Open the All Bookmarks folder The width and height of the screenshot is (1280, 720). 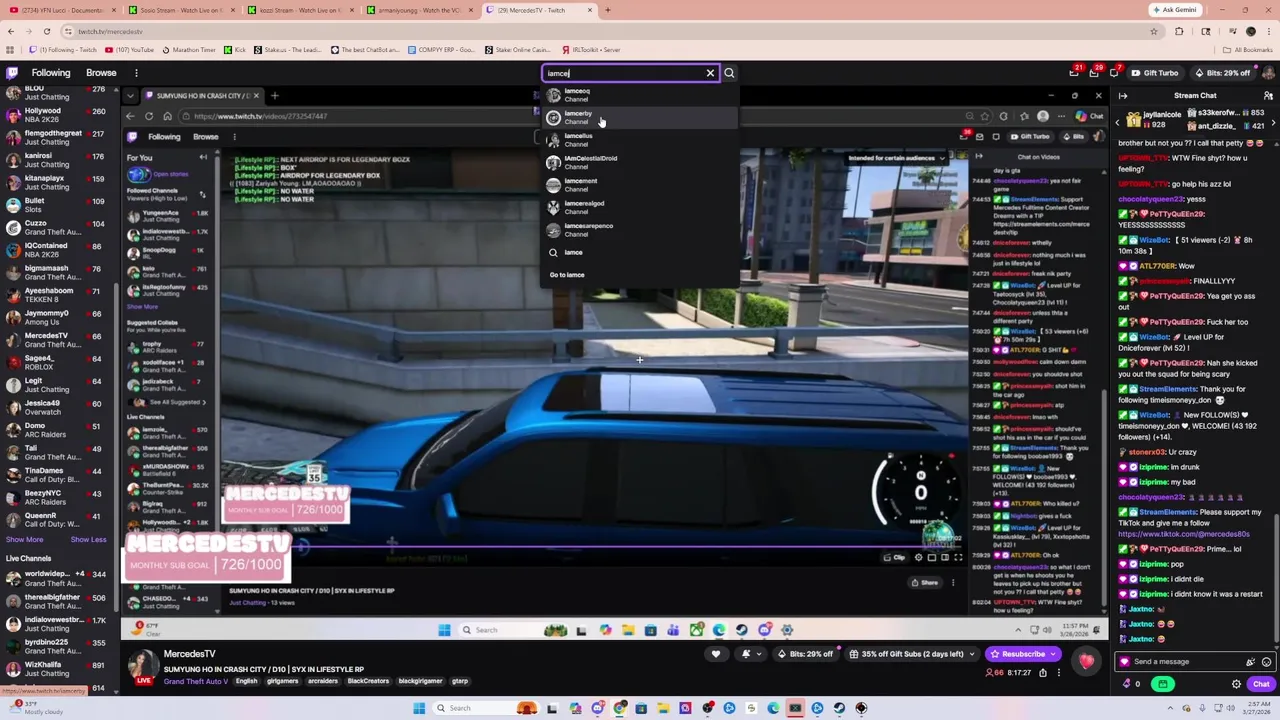tap(1249, 49)
